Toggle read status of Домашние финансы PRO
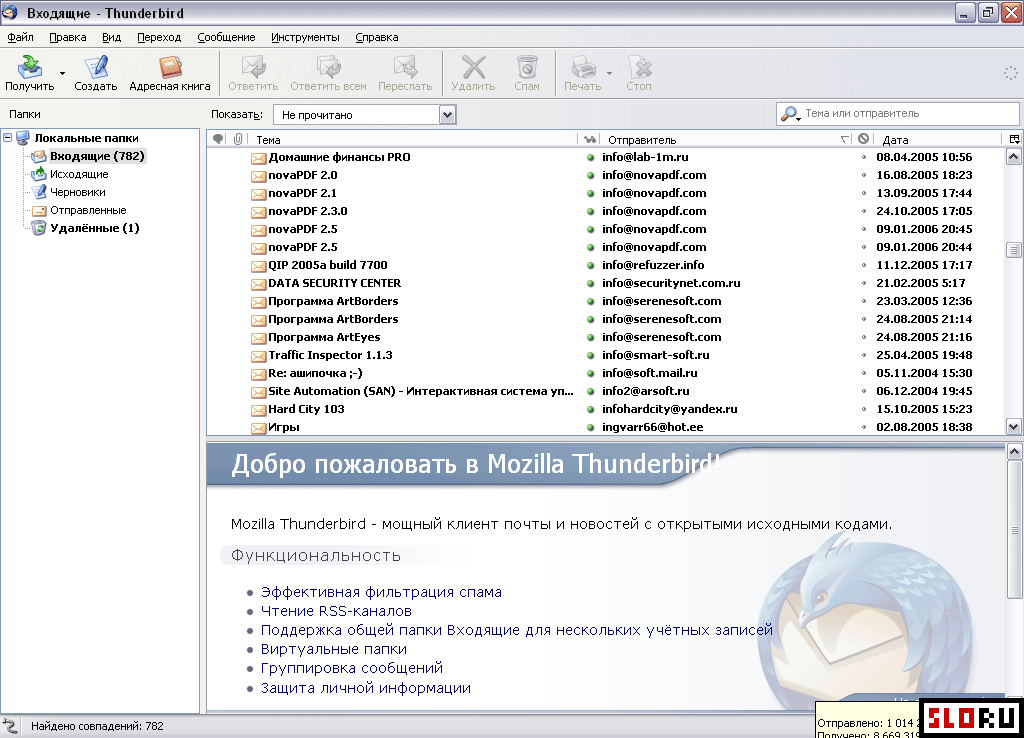This screenshot has height=738, width=1024. point(590,157)
